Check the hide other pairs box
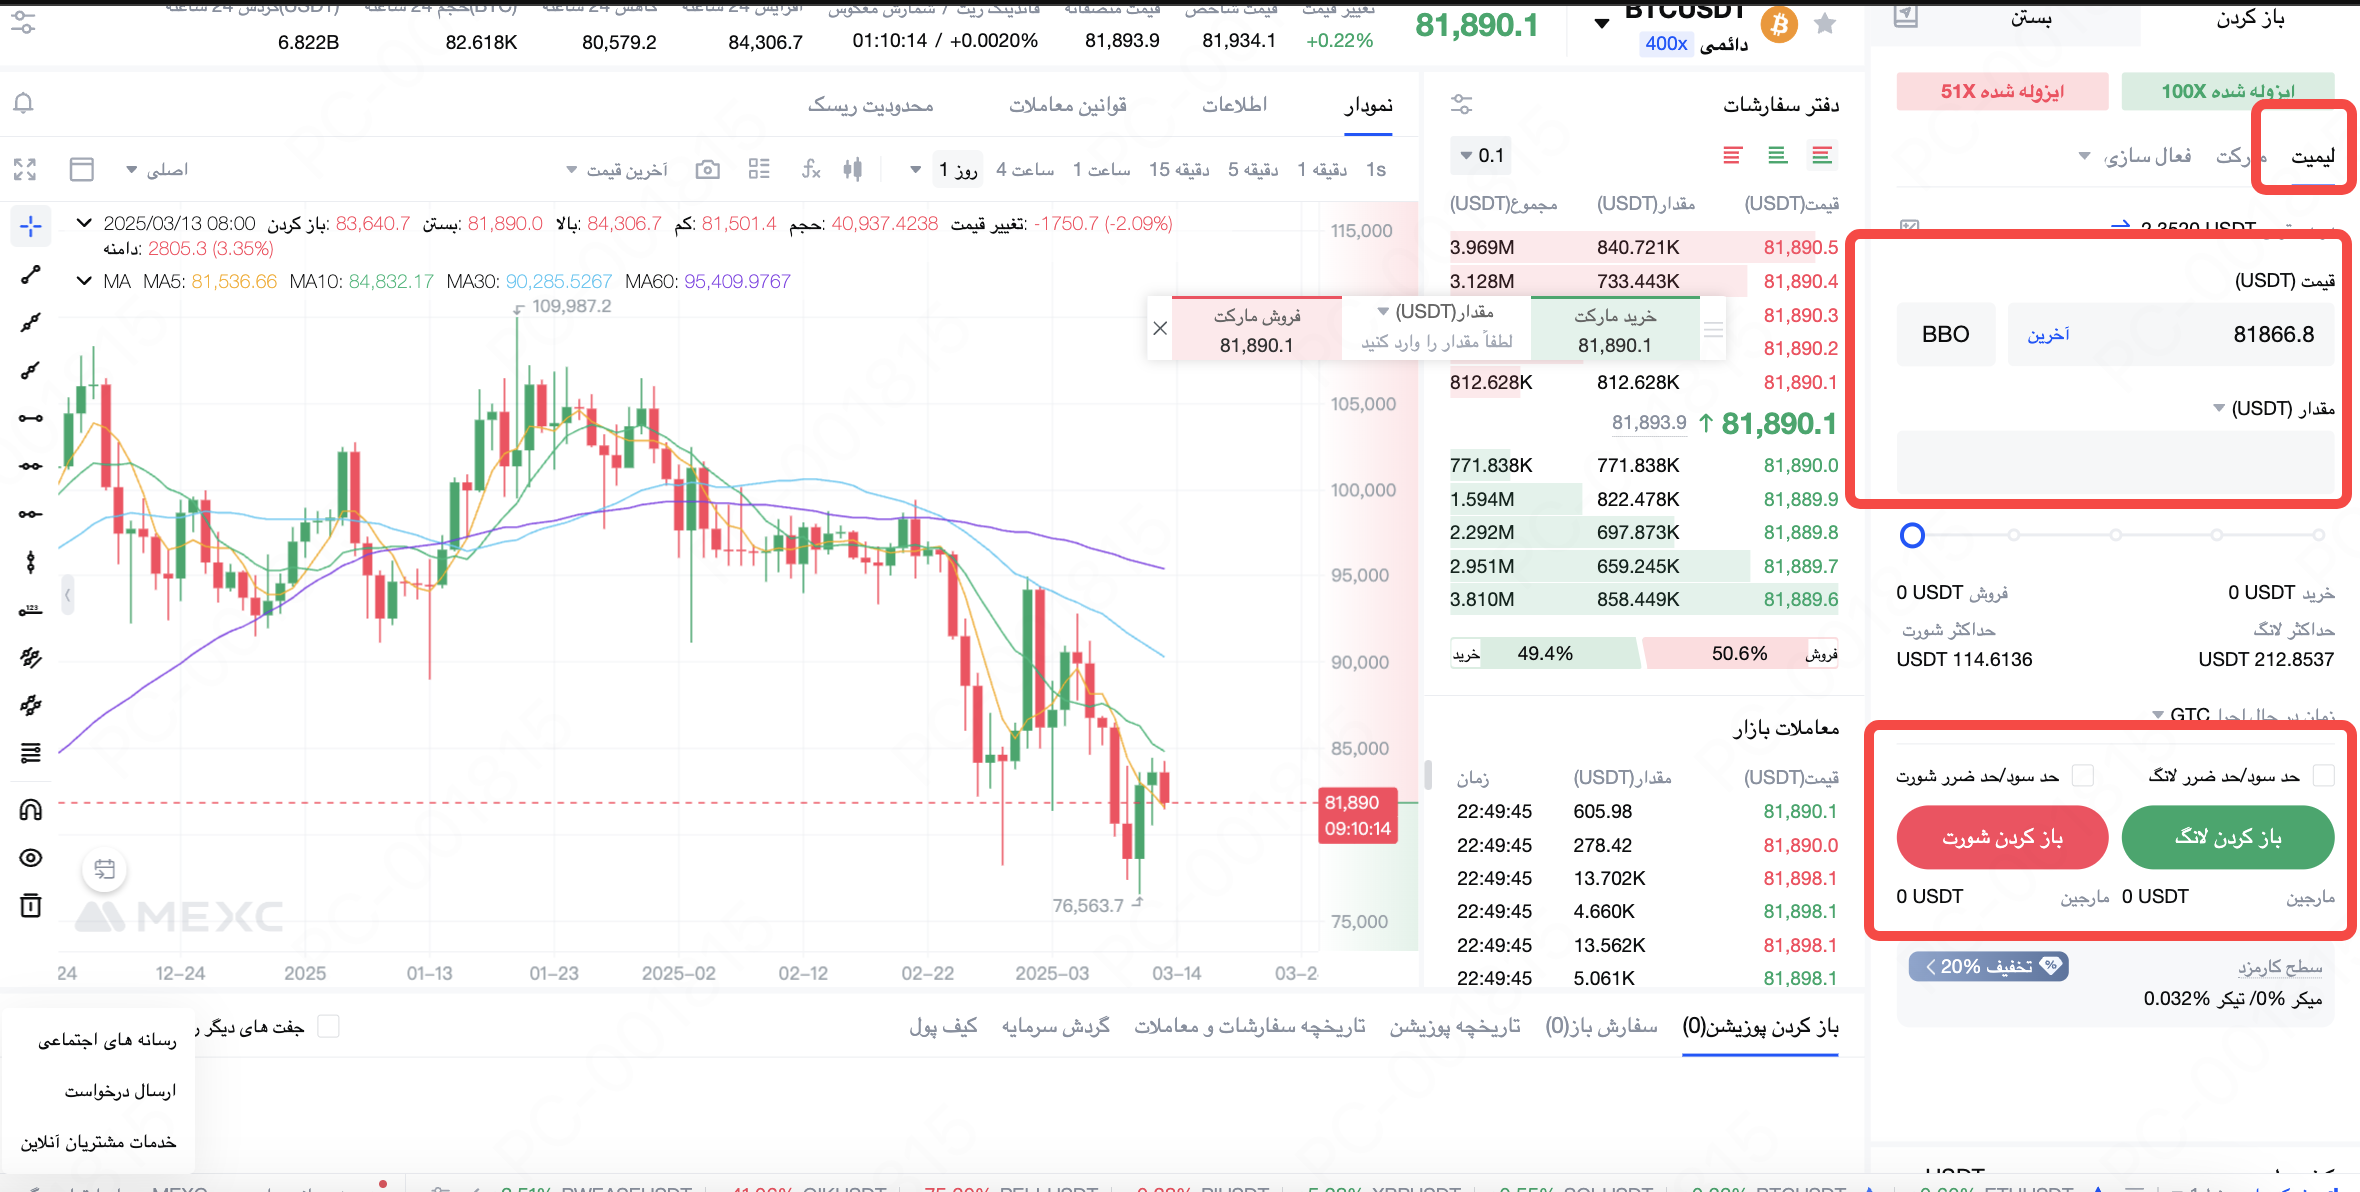Image resolution: width=2360 pixels, height=1192 pixels. (328, 1026)
